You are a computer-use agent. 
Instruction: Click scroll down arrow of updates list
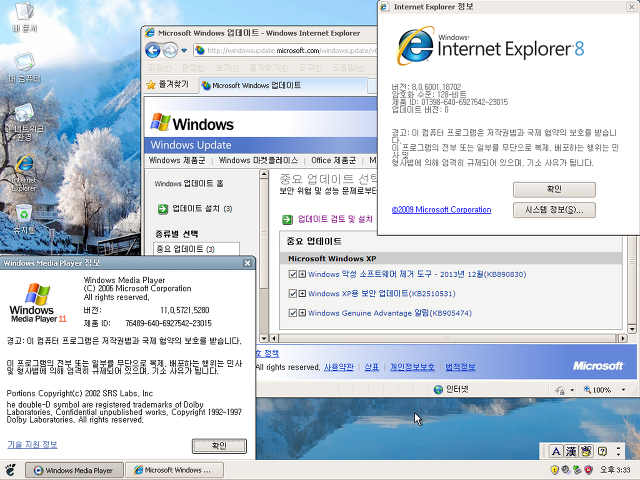632,329
